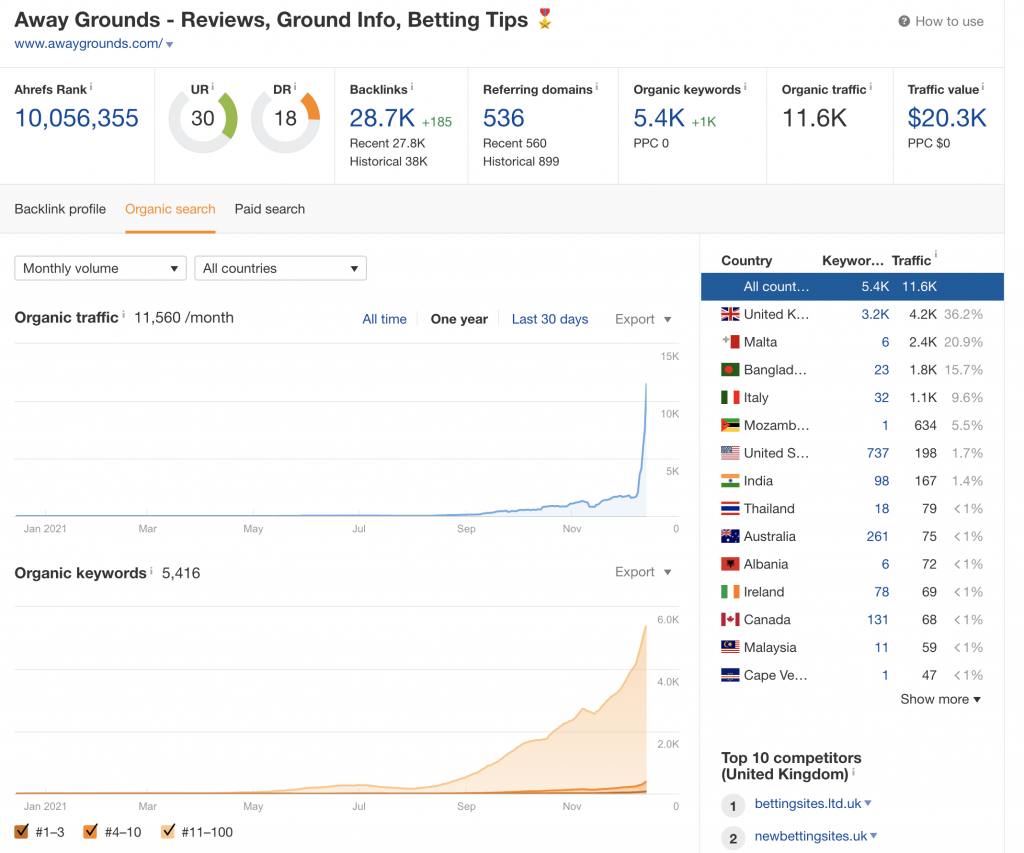The height and width of the screenshot is (853, 1024).
Task: Switch to the Backlink profile tab
Action: [60, 209]
